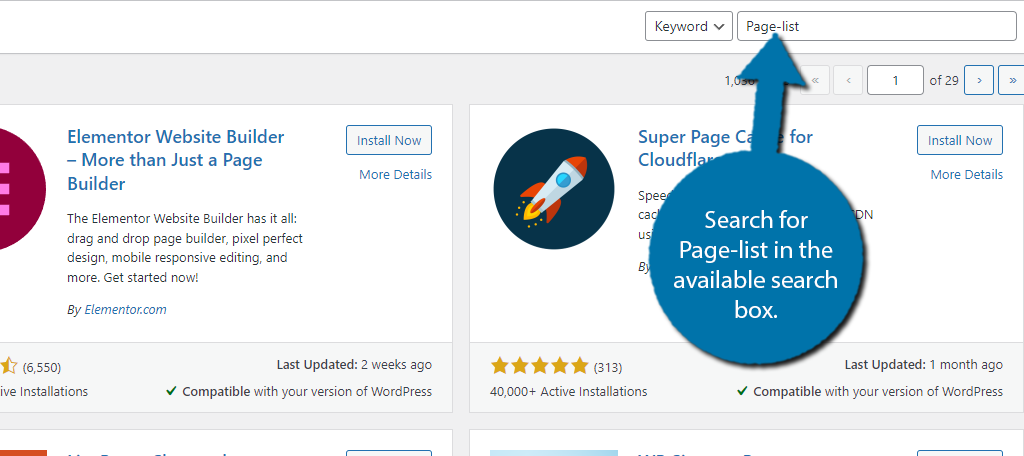Click the 'of 29' total pages text
Viewport: 1024px width, 456px height.
944,80
